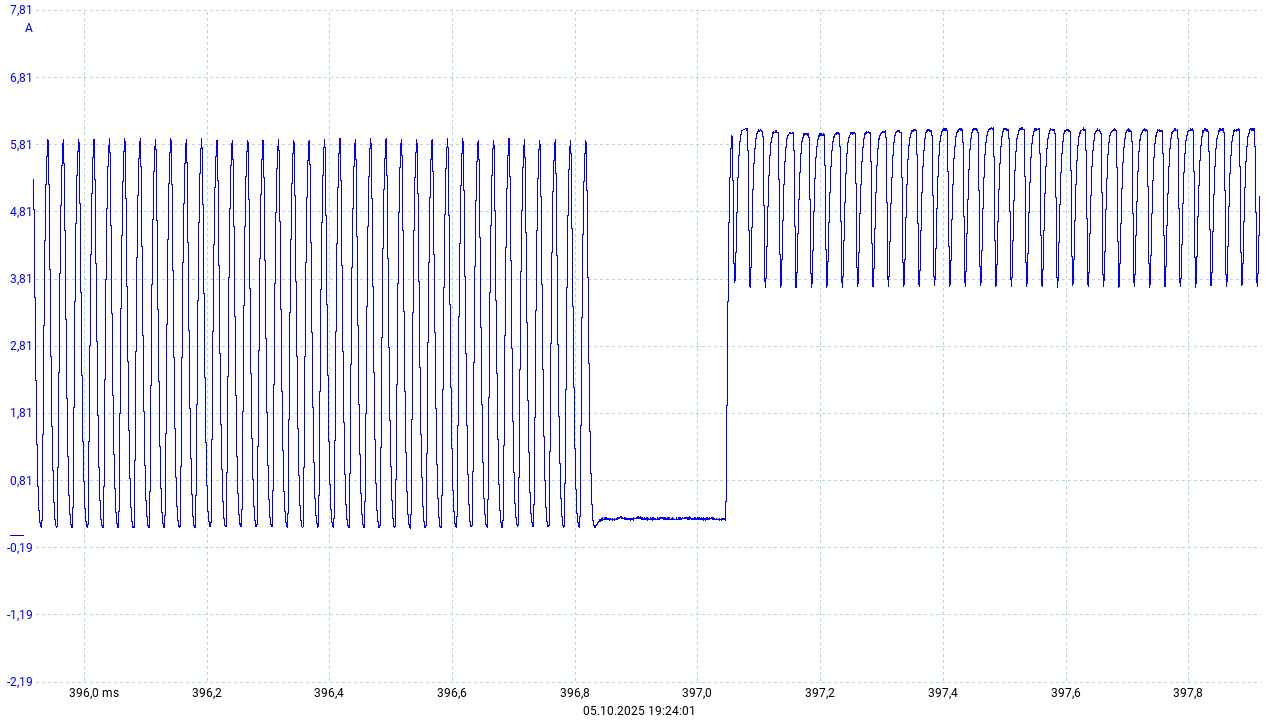This screenshot has width=1280, height=720.
Task: Click the 397,2 time axis label
Action: pos(820,693)
